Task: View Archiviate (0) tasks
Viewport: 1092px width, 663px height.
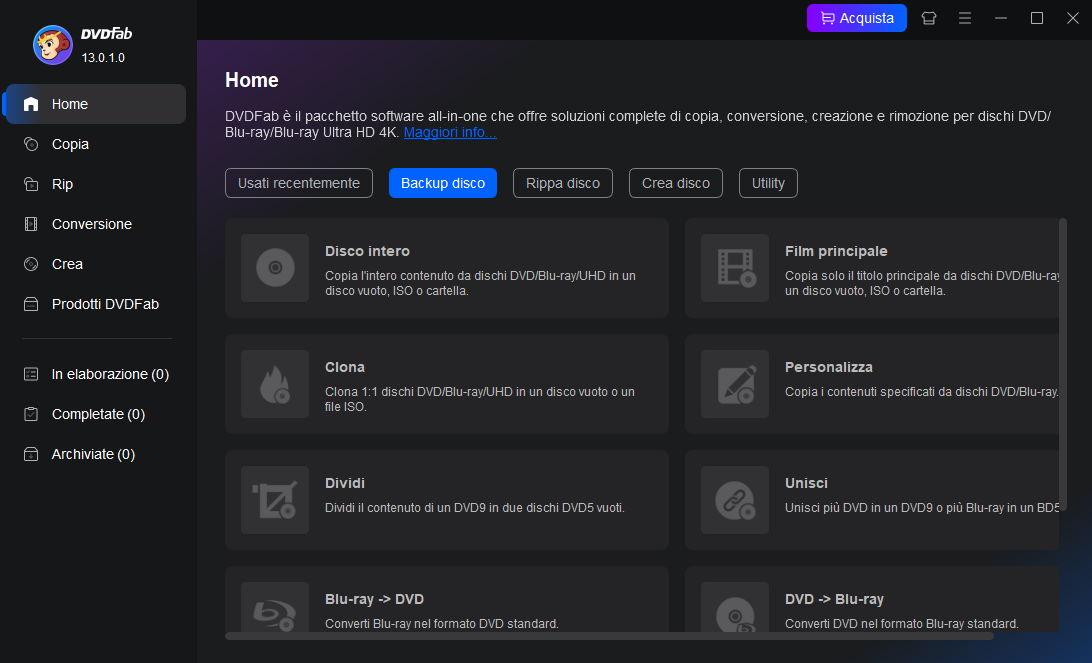Action: coord(95,454)
